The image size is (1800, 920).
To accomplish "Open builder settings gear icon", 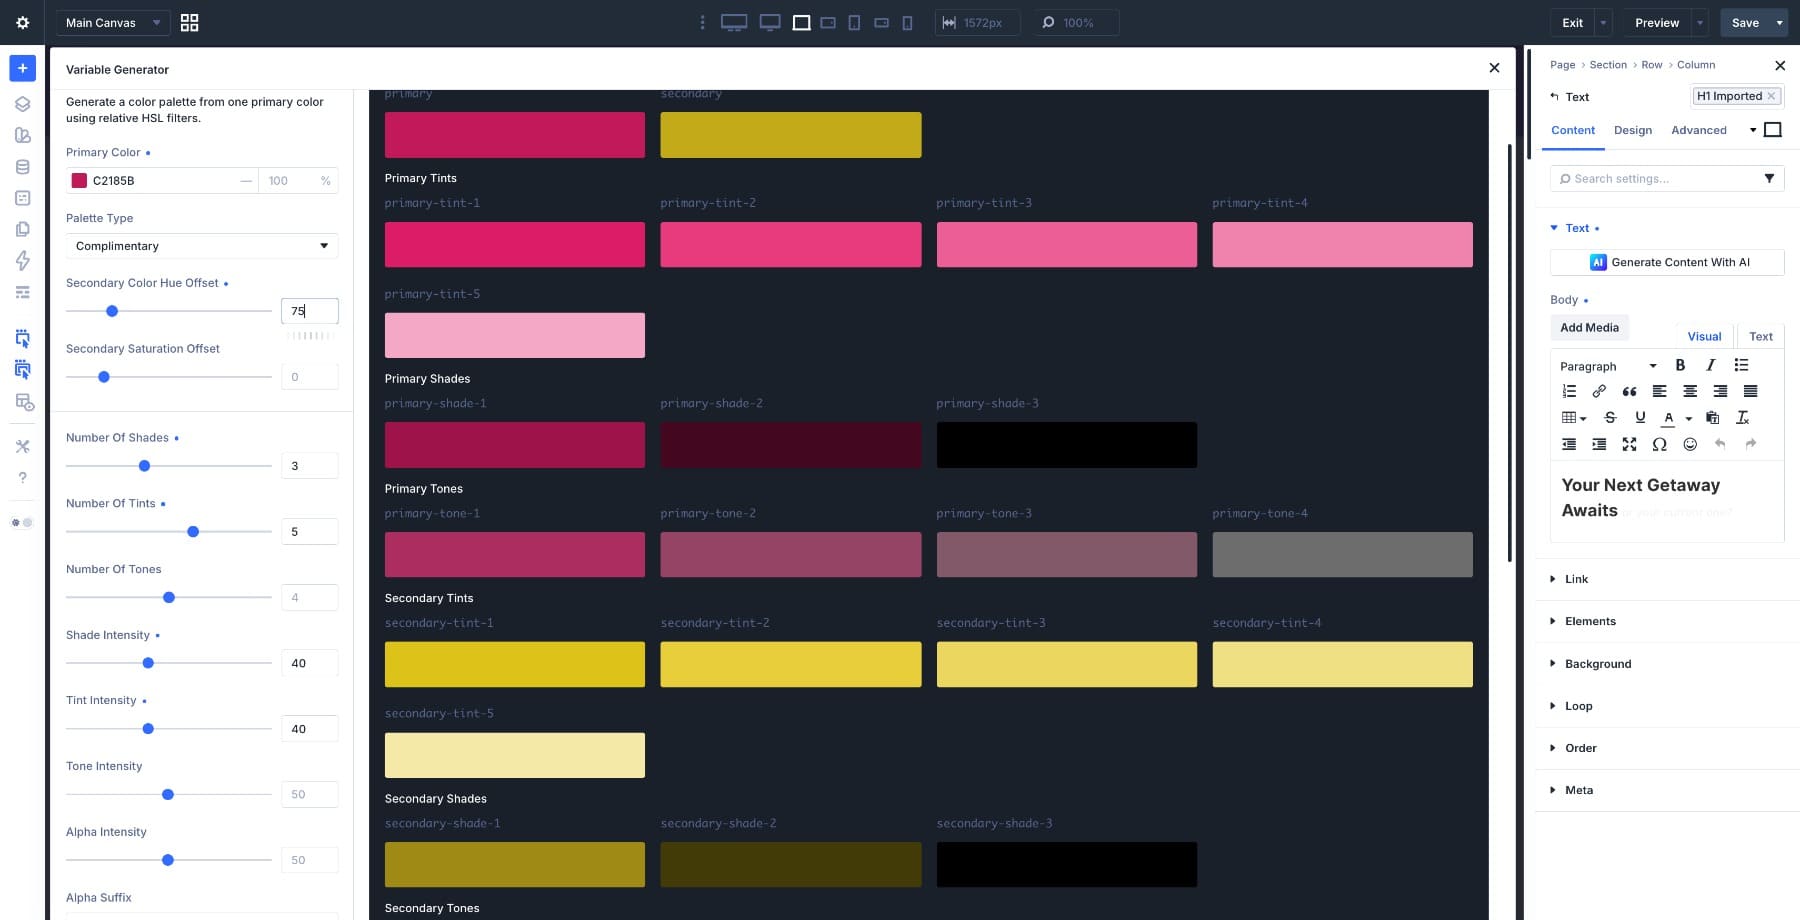I will 22,22.
